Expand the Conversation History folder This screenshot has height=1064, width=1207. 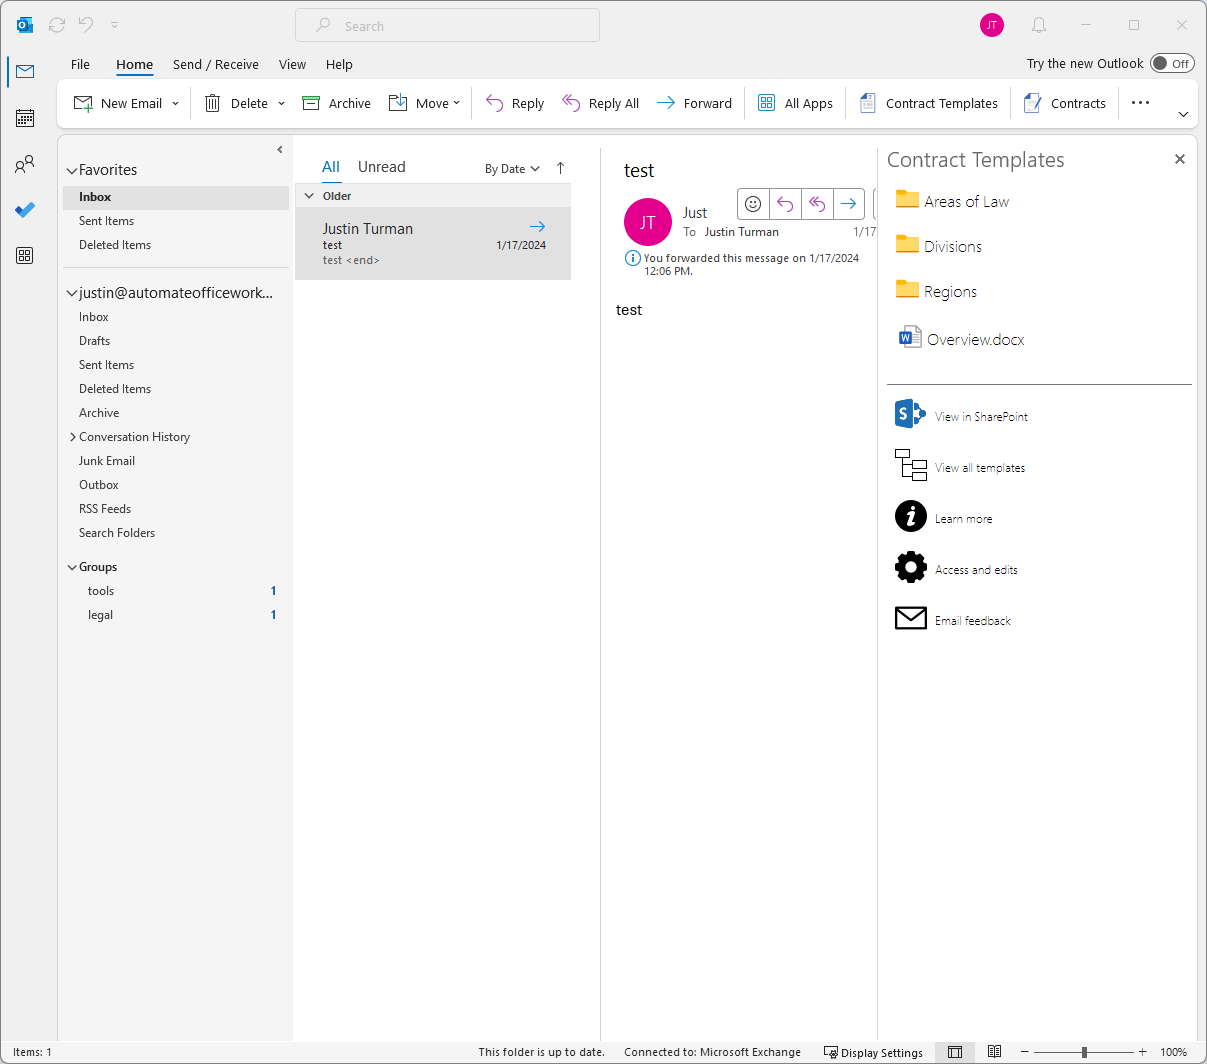click(x=73, y=437)
